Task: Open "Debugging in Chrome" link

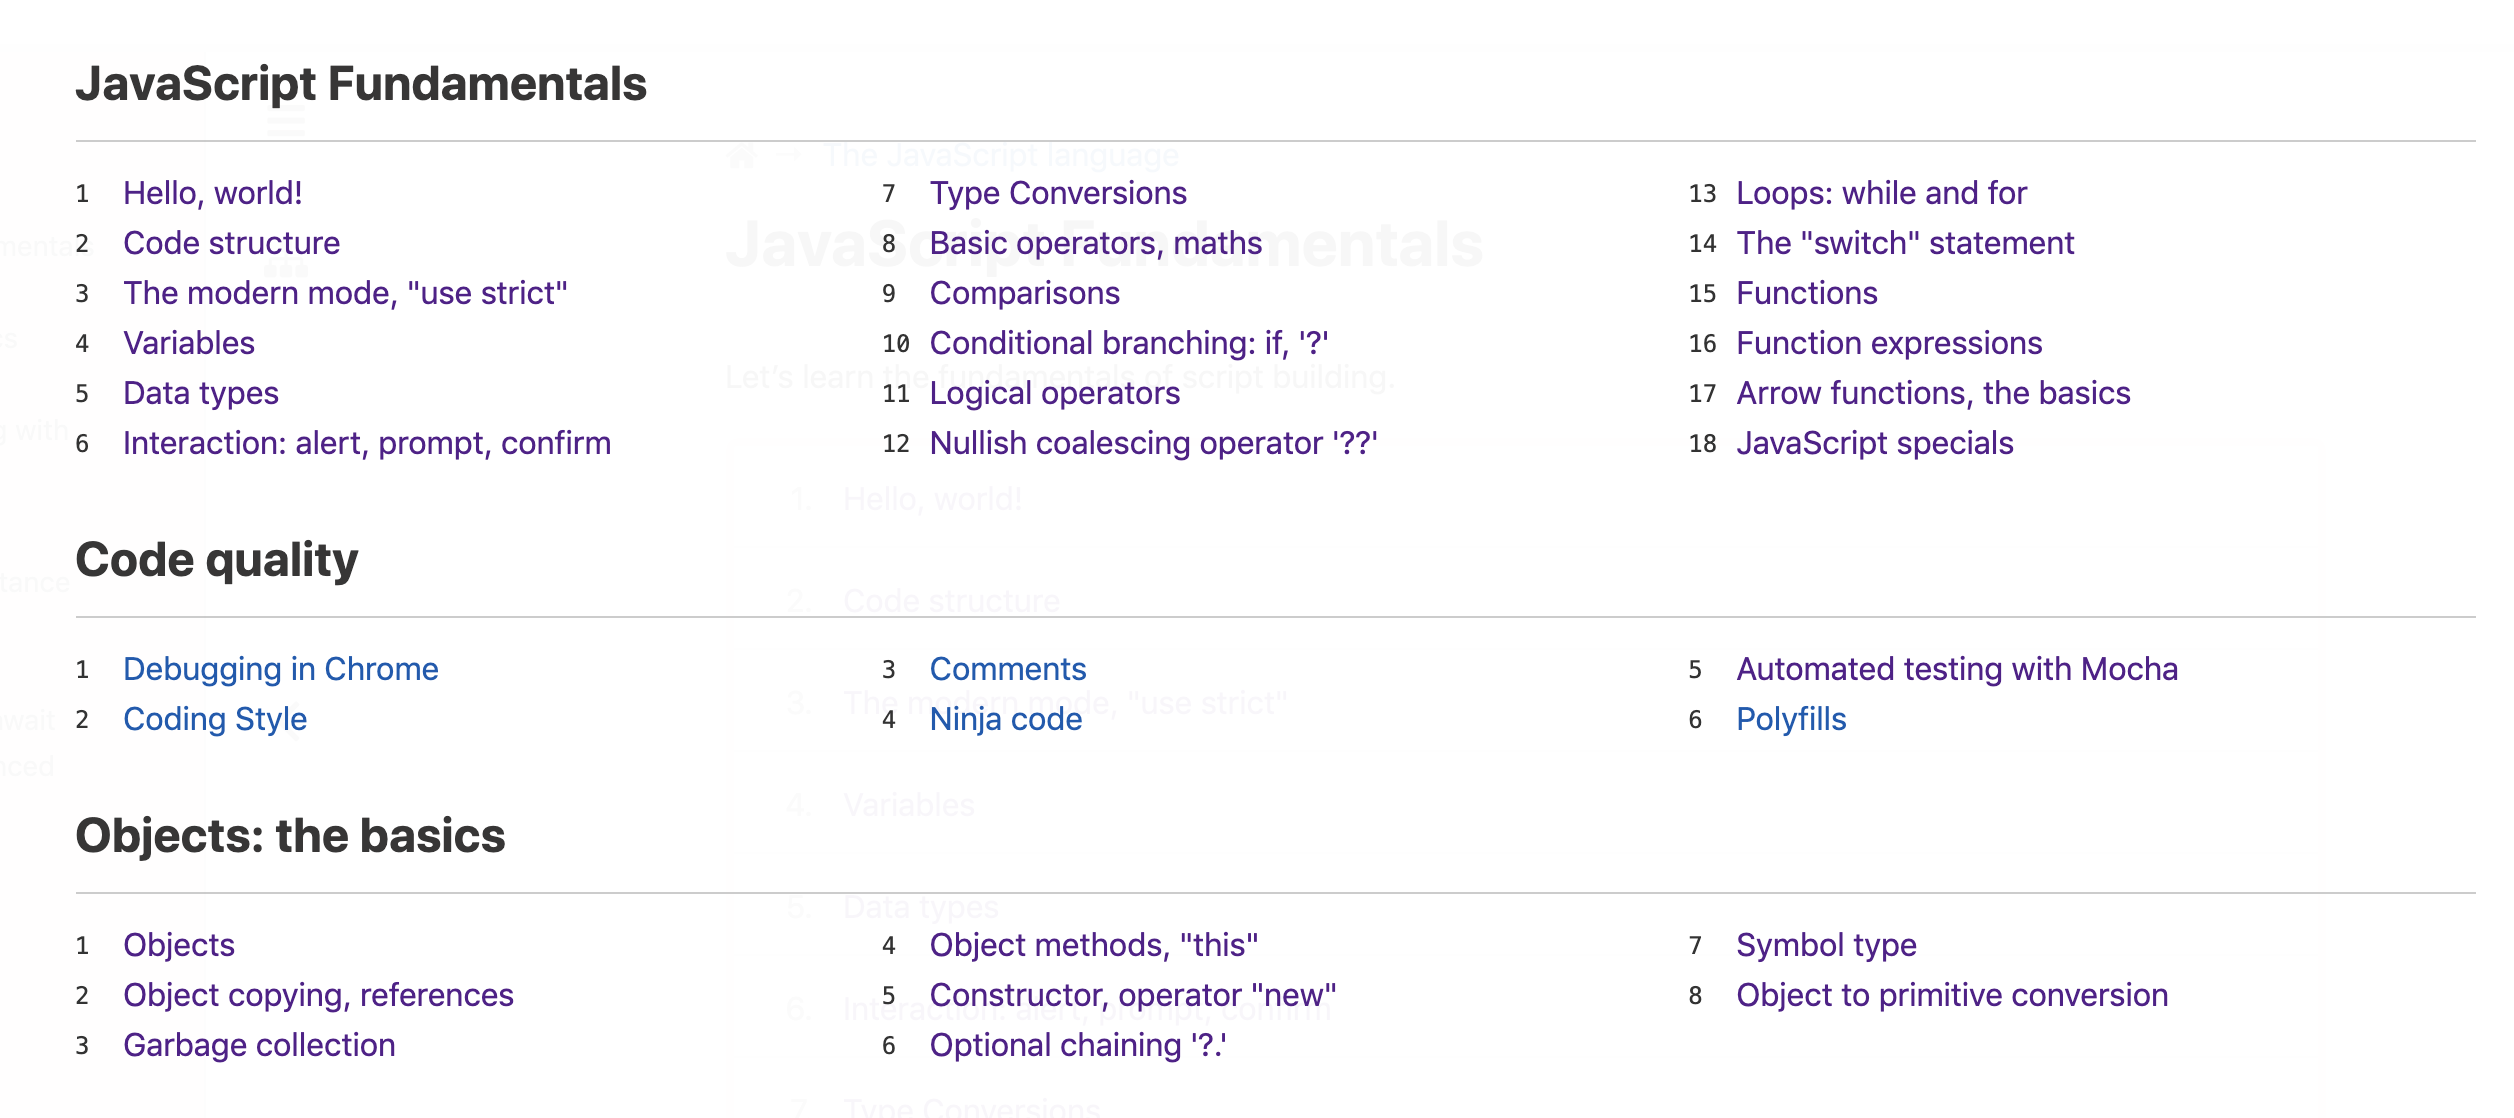Action: (x=280, y=669)
